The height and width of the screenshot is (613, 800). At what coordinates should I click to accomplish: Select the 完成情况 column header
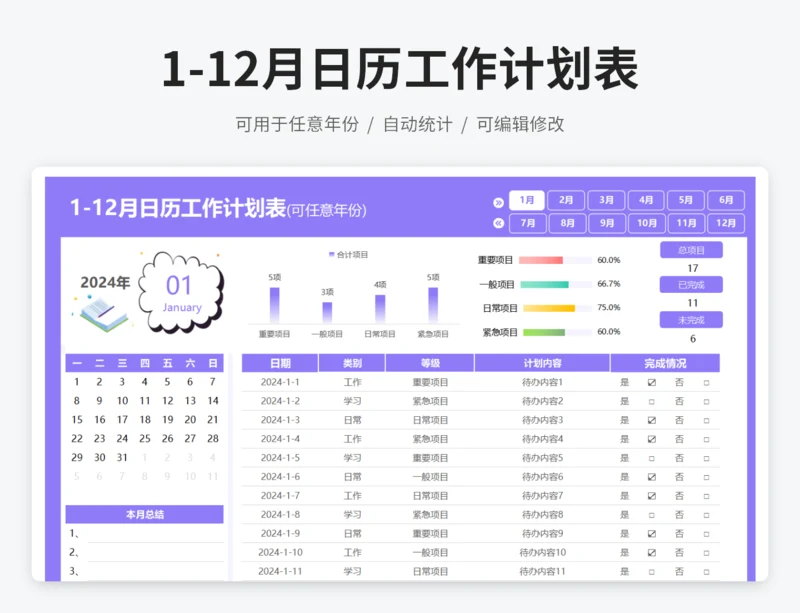point(665,363)
